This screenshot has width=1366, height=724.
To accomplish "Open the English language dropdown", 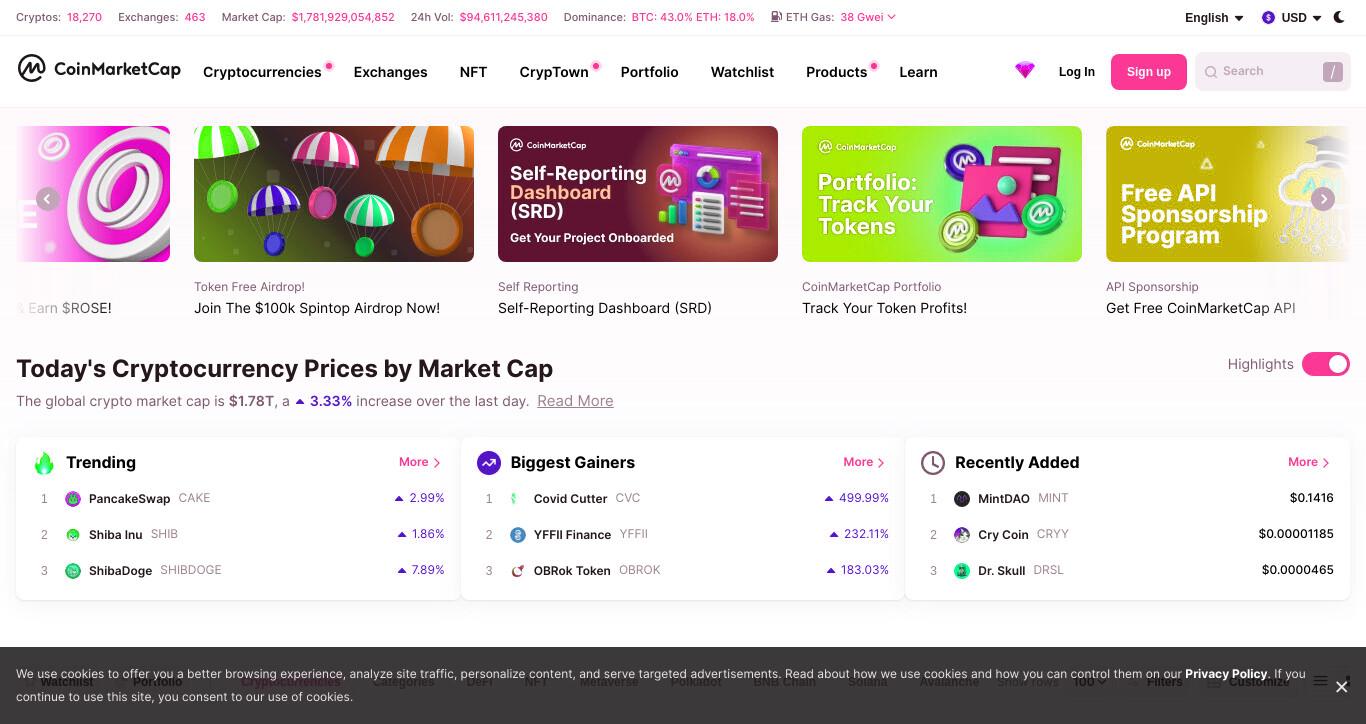I will pos(1214,17).
